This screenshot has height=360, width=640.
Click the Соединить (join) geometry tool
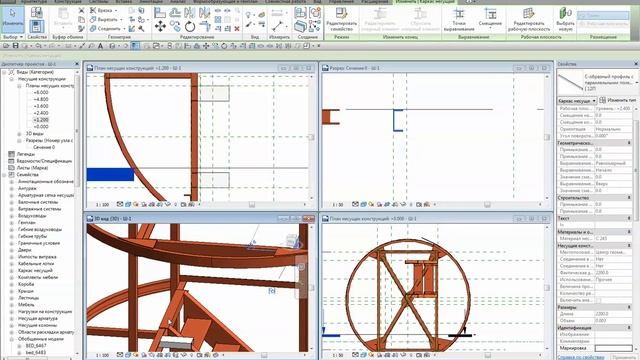107,29
